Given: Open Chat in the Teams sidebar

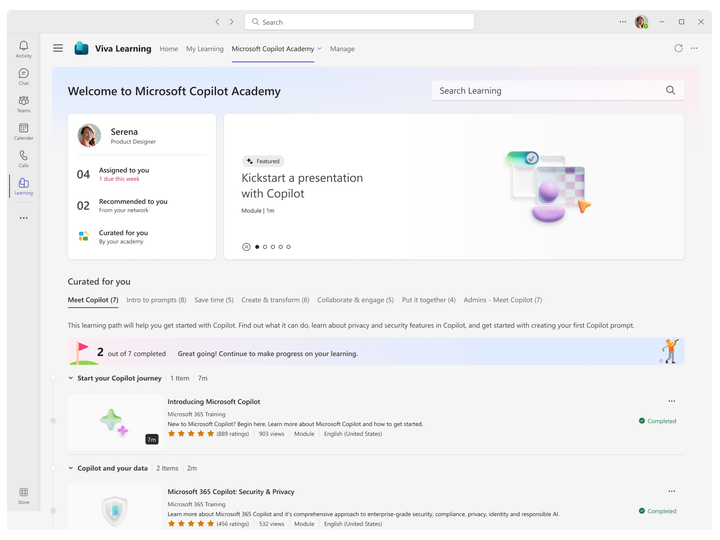Looking at the screenshot, I should click(x=23, y=76).
